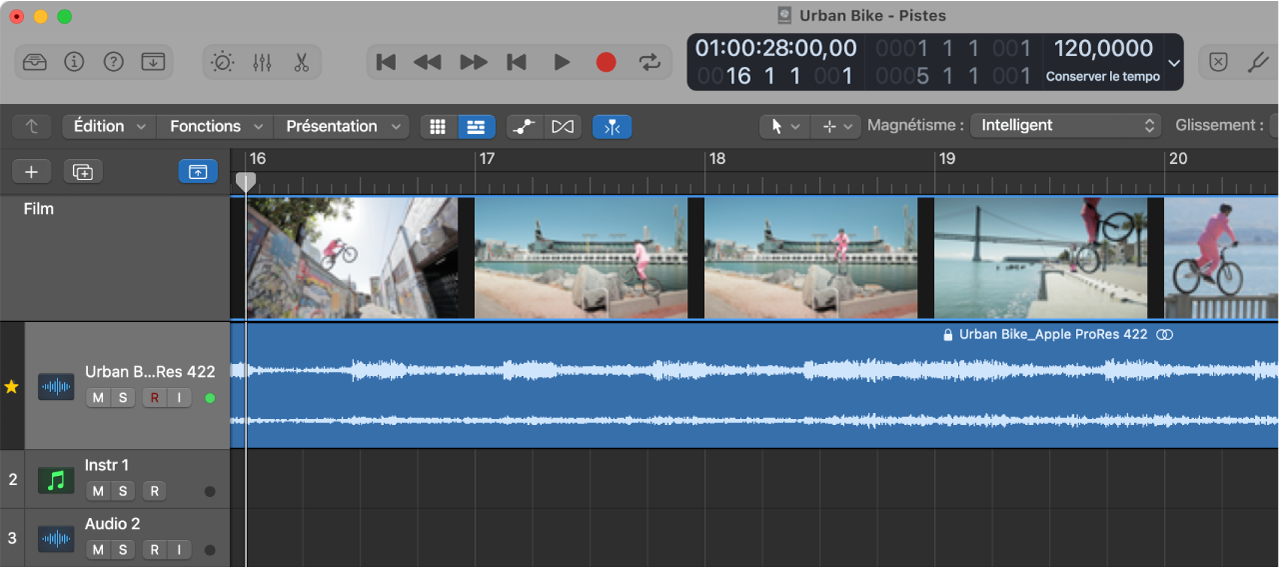Mute the Audio 2 track
The image size is (1279, 567).
97,550
